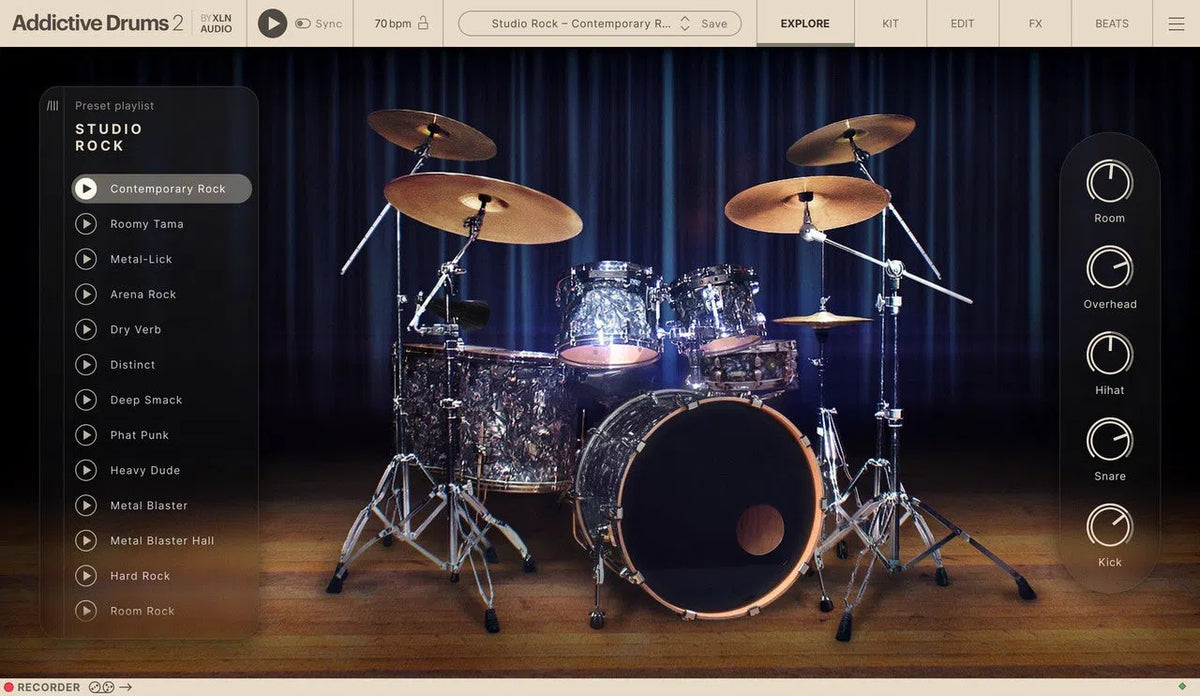
Task: Play the Roomy Tama preset
Action: (86, 223)
